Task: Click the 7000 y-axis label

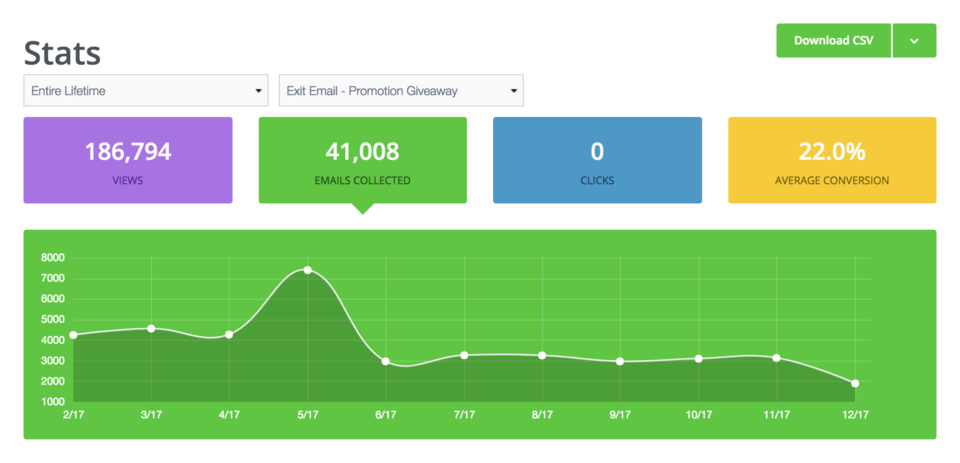Action: pyautogui.click(x=53, y=279)
